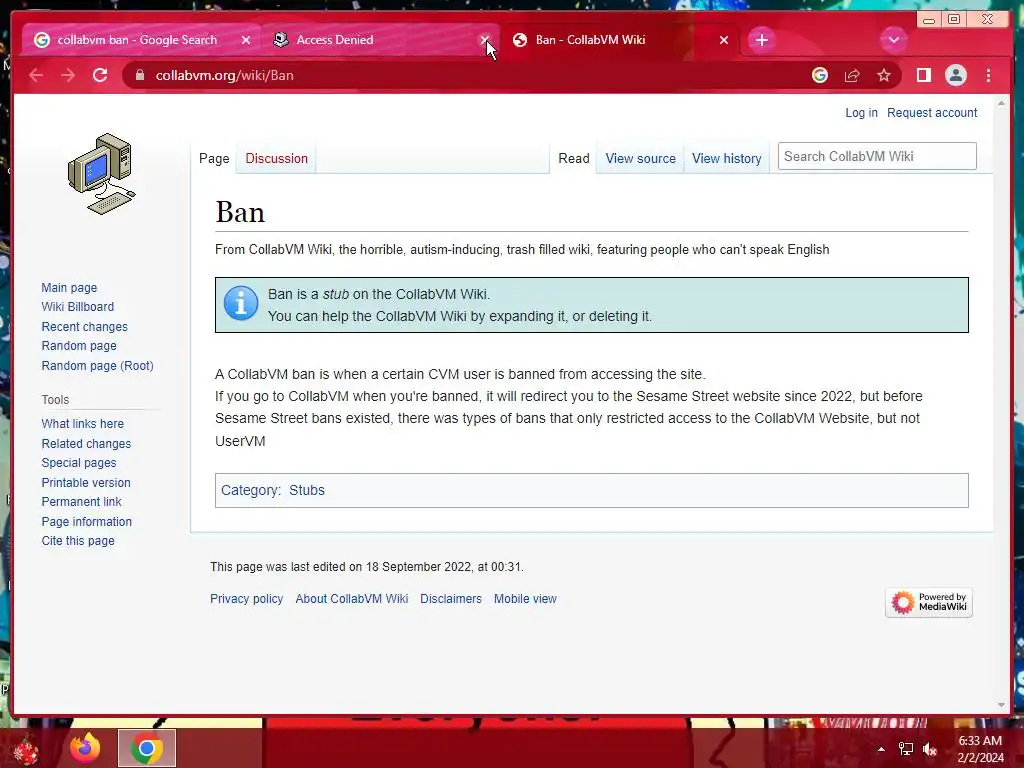The image size is (1024, 768).
Task: Open the Chrome profile avatar
Action: (x=955, y=75)
